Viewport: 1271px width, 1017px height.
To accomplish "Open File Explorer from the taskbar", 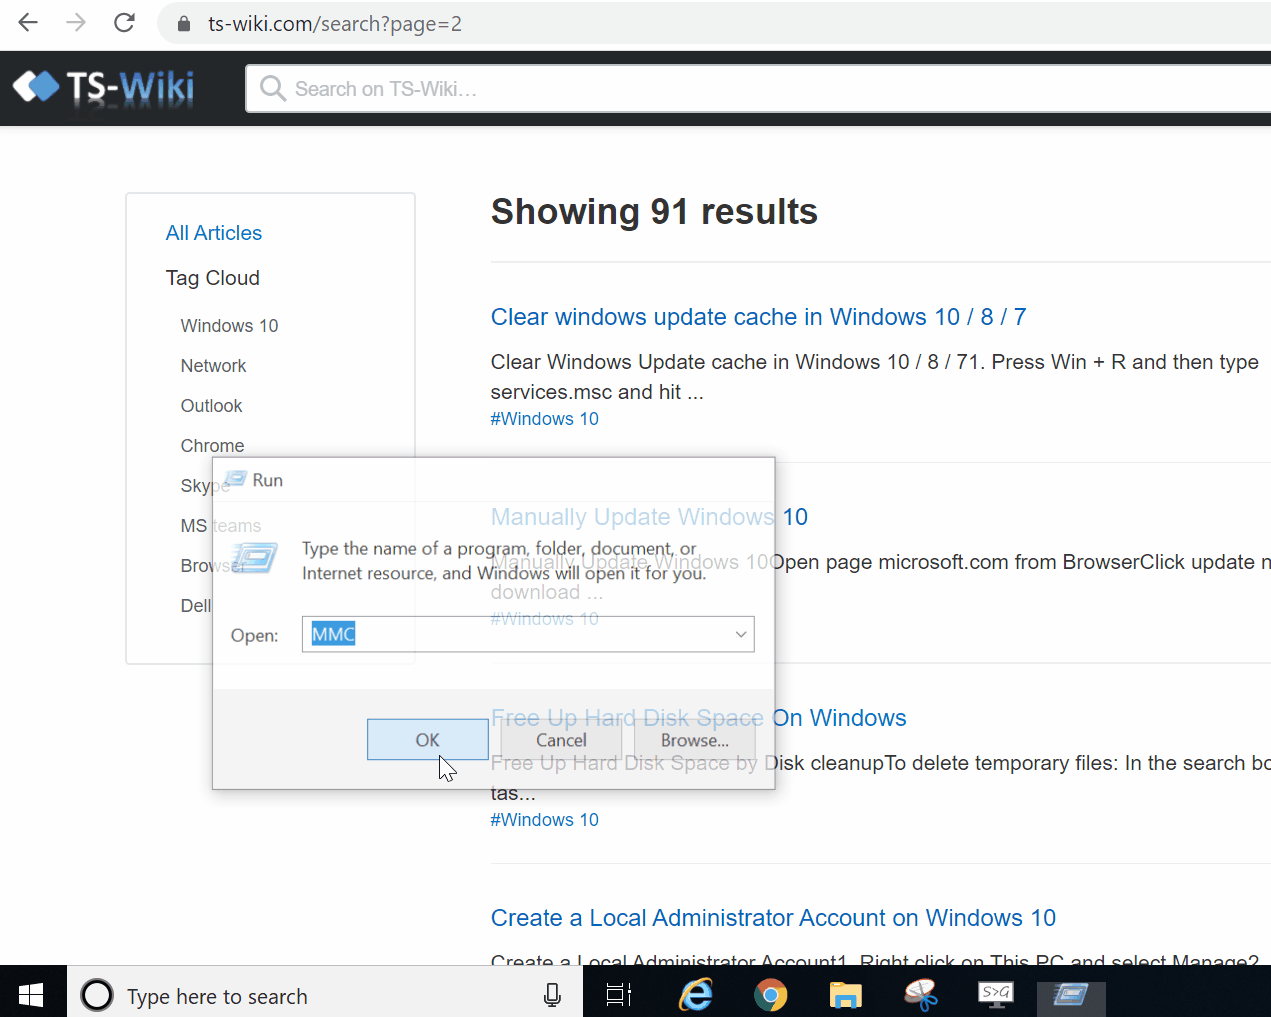I will pos(845,995).
